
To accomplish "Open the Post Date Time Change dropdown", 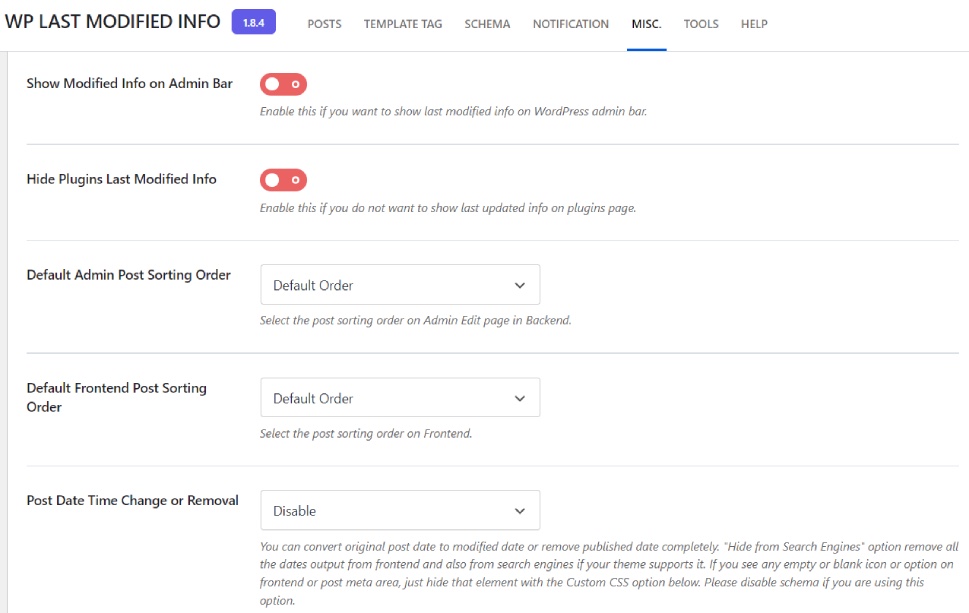I will click(400, 510).
